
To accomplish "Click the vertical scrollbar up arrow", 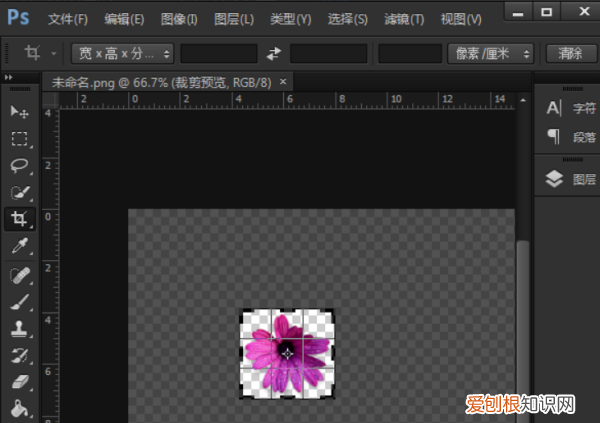I will click(523, 100).
